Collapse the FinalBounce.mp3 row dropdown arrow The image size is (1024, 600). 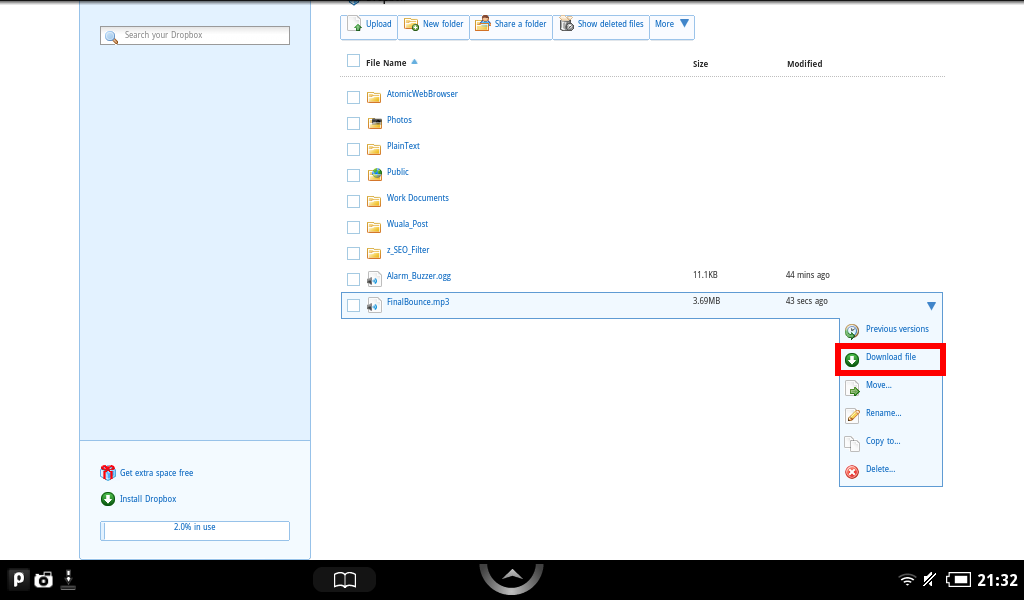931,306
